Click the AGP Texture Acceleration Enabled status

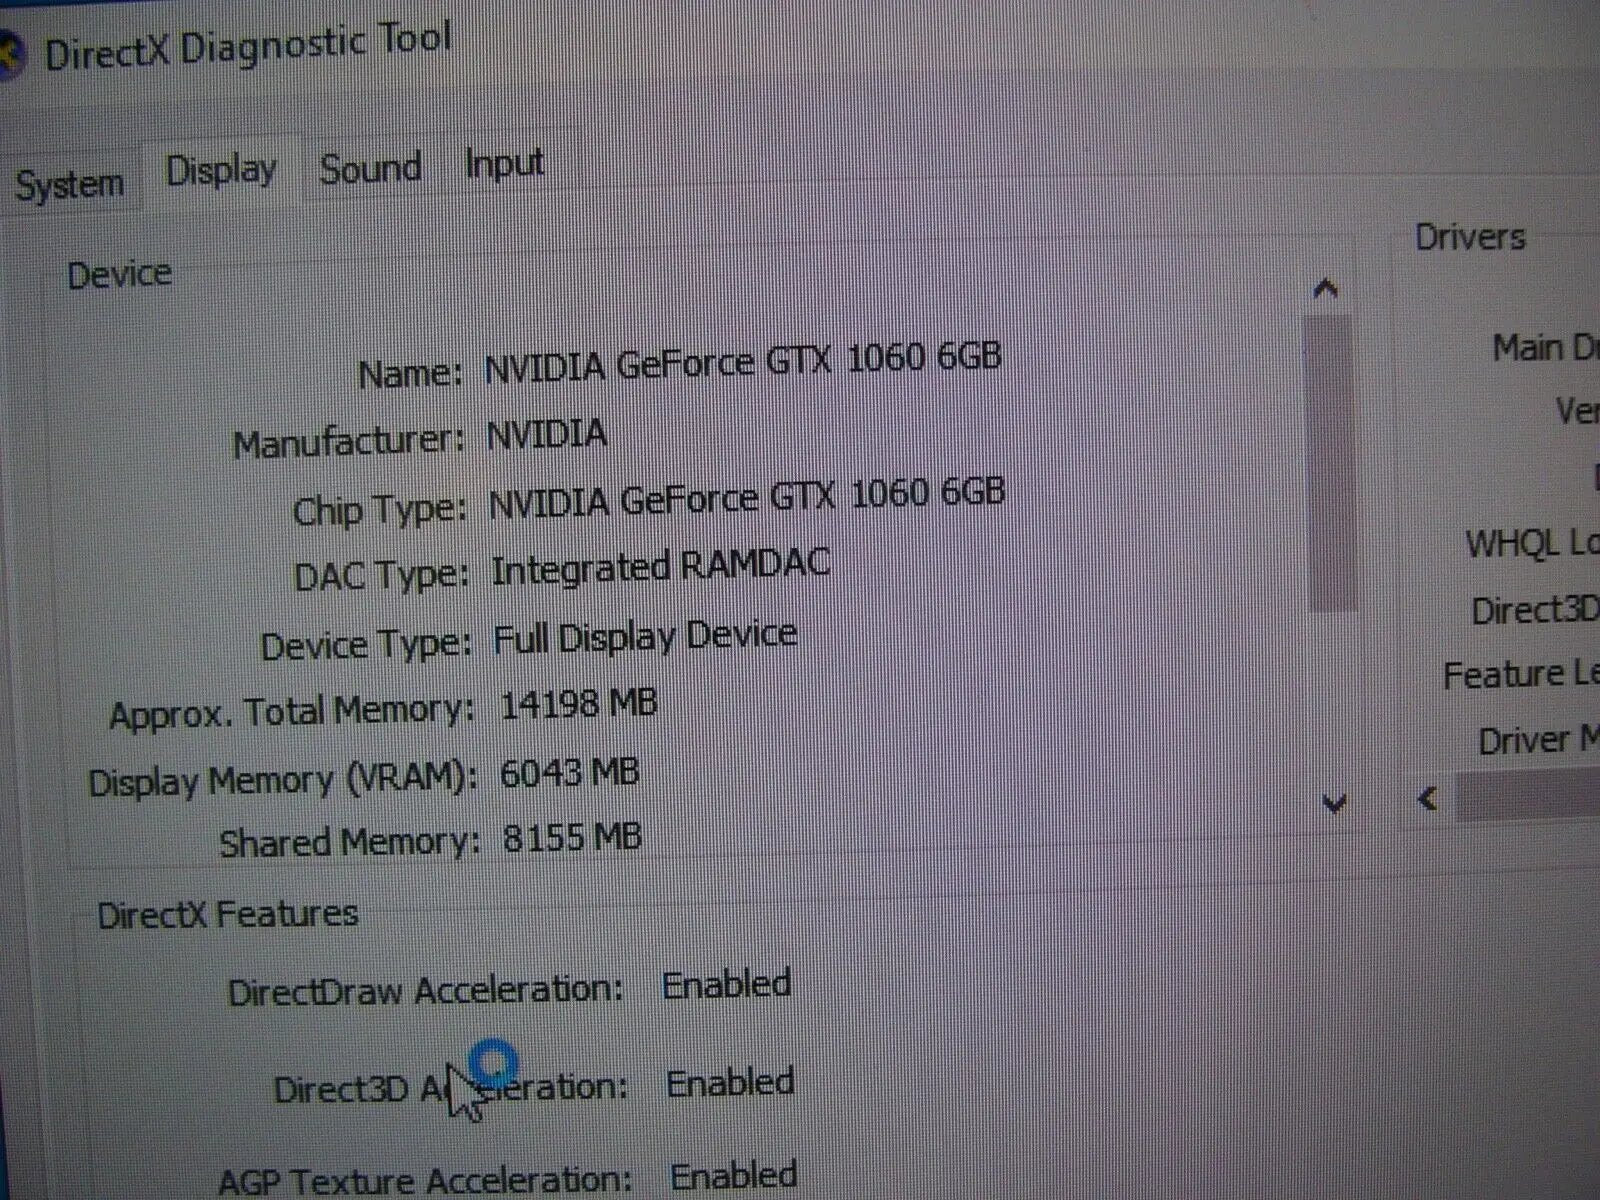tap(734, 1176)
